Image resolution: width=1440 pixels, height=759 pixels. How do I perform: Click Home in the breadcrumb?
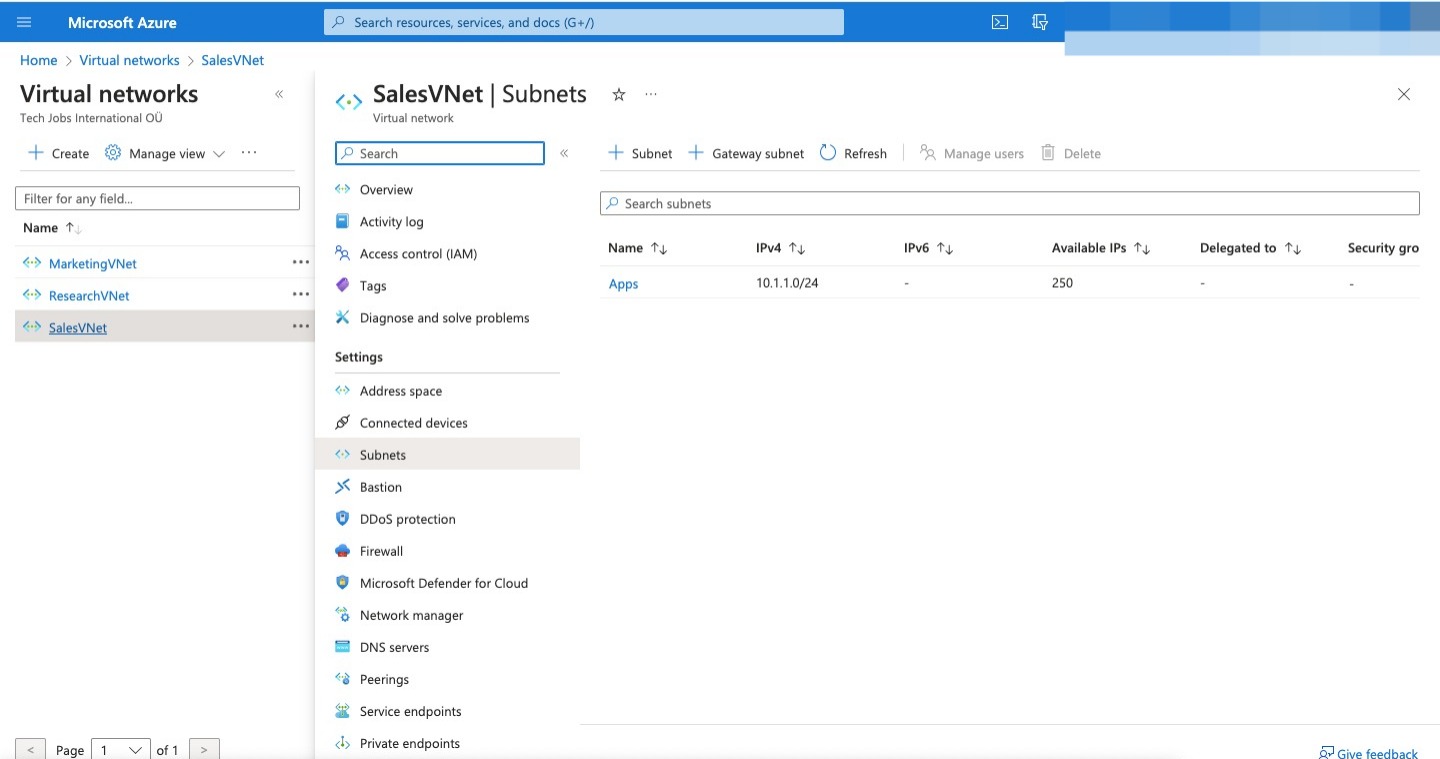click(39, 60)
